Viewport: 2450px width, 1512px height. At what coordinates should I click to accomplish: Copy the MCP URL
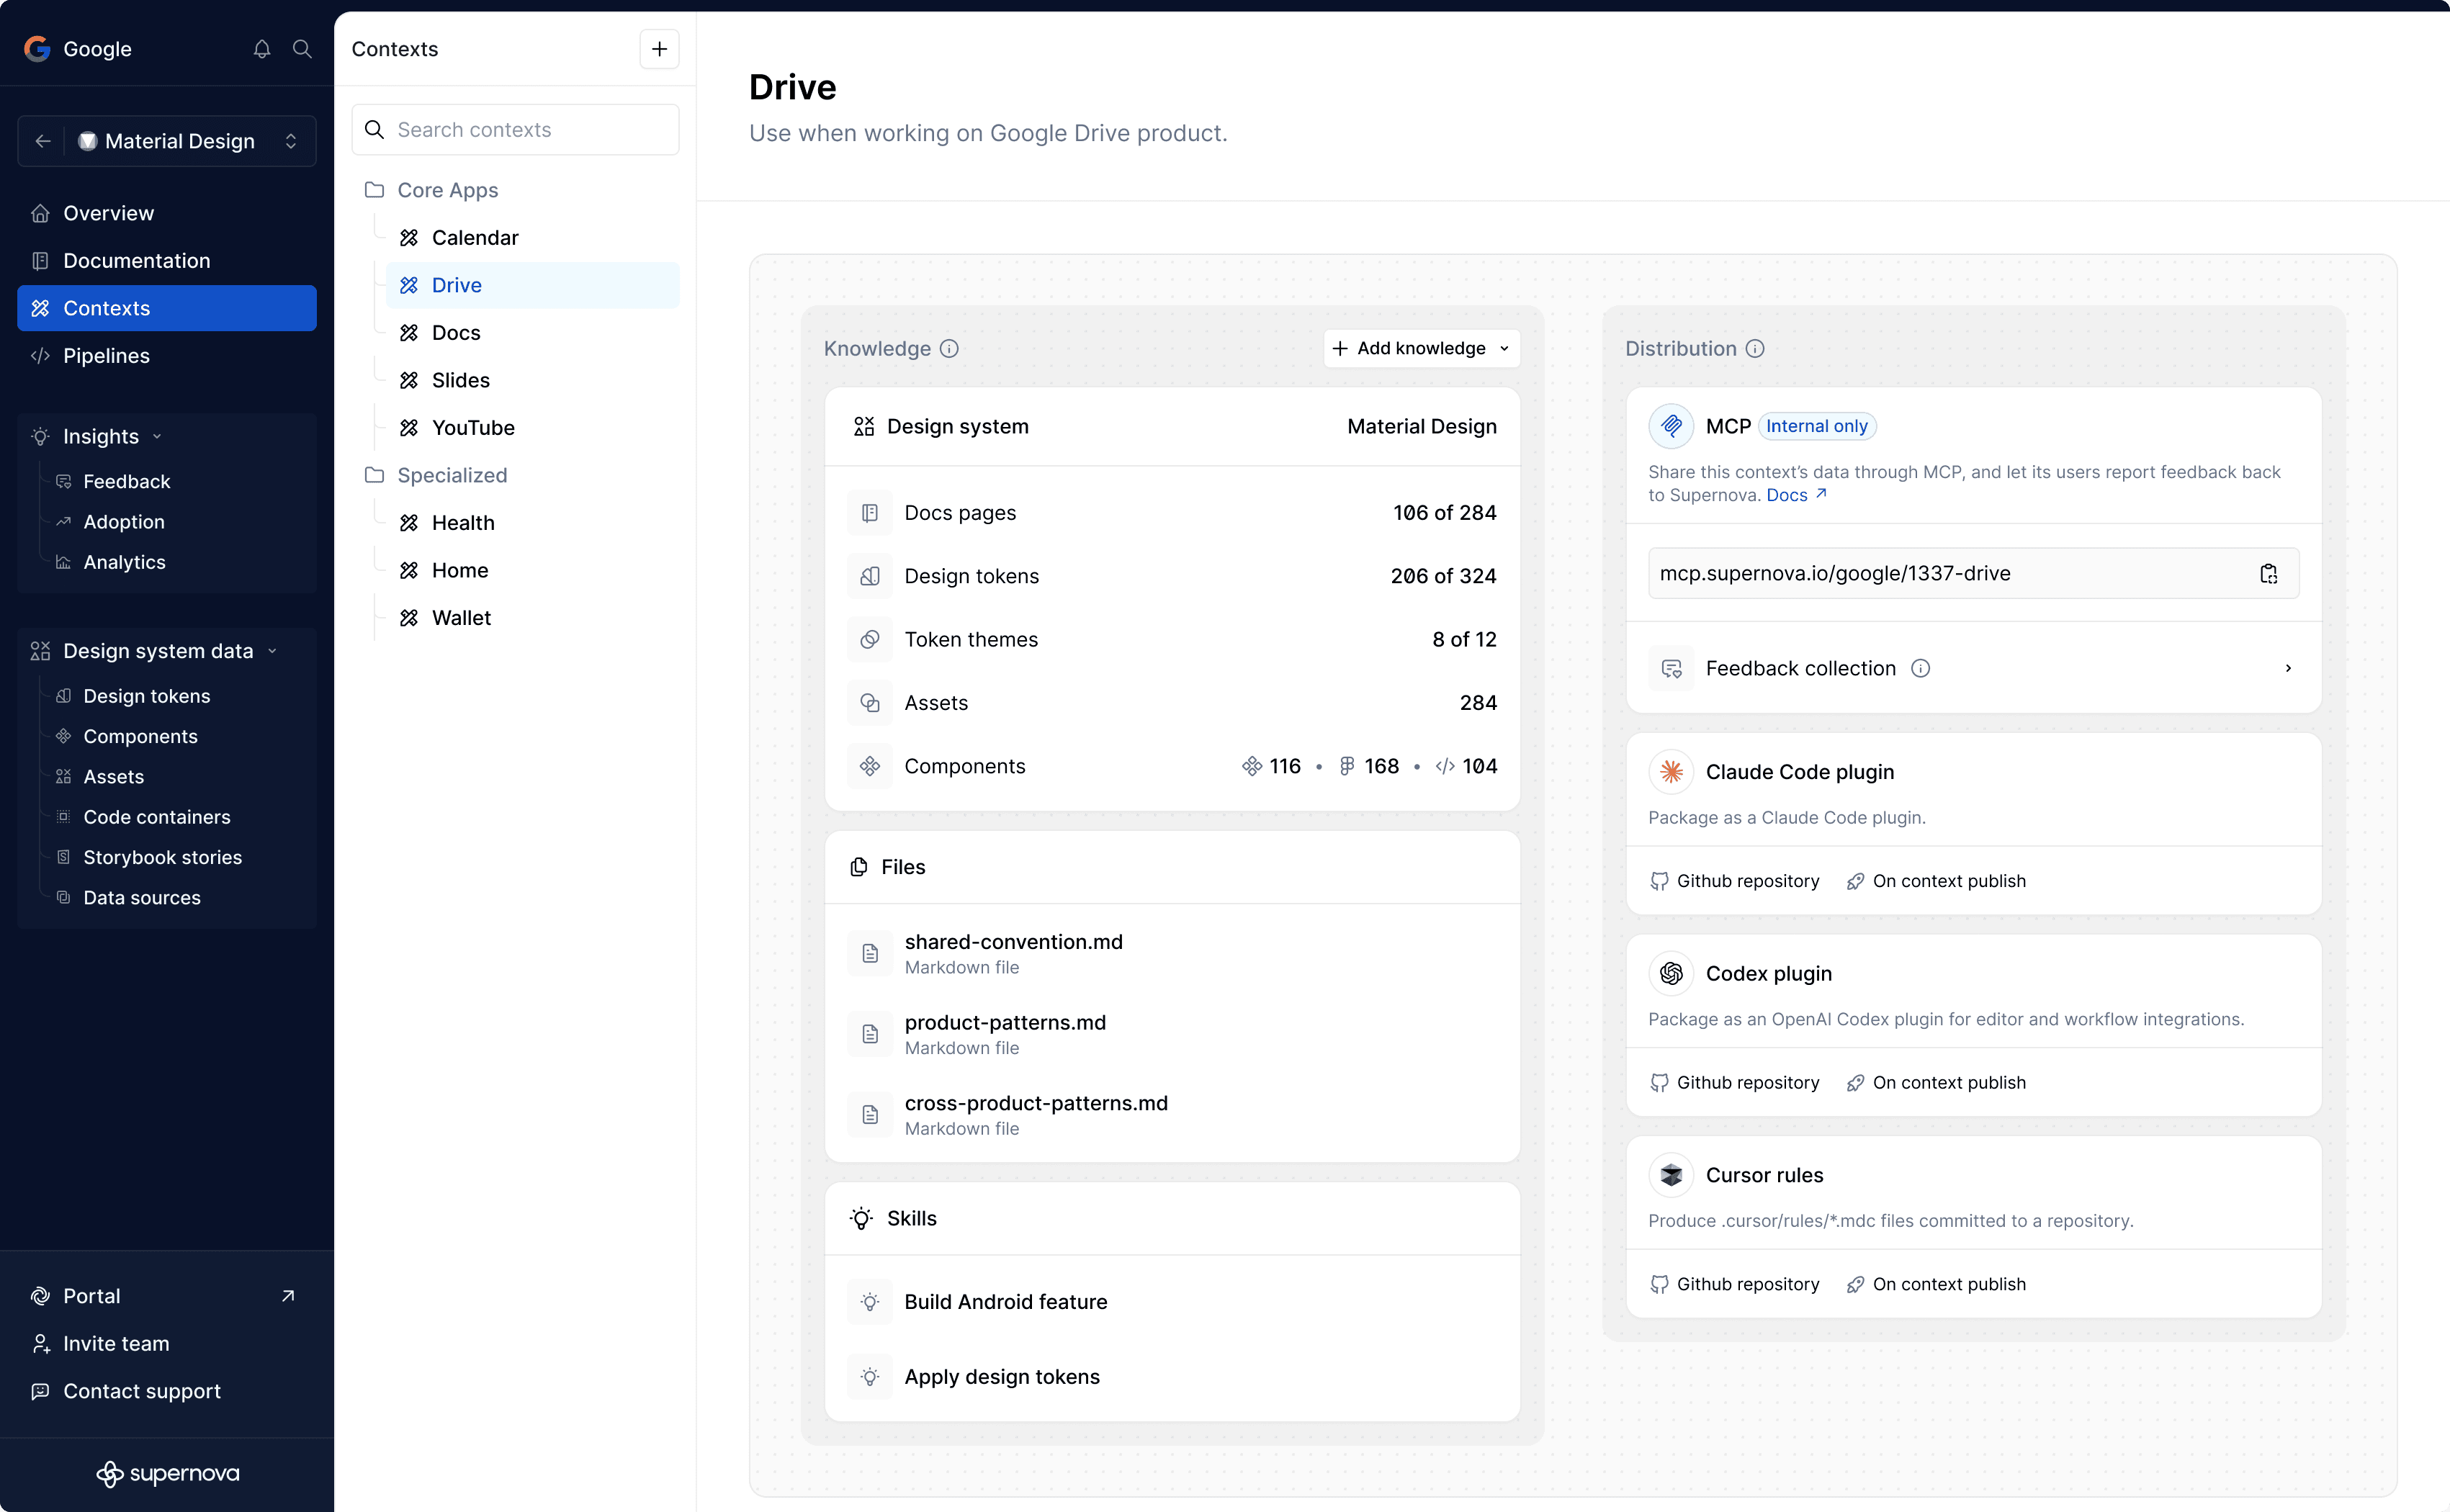point(2268,574)
